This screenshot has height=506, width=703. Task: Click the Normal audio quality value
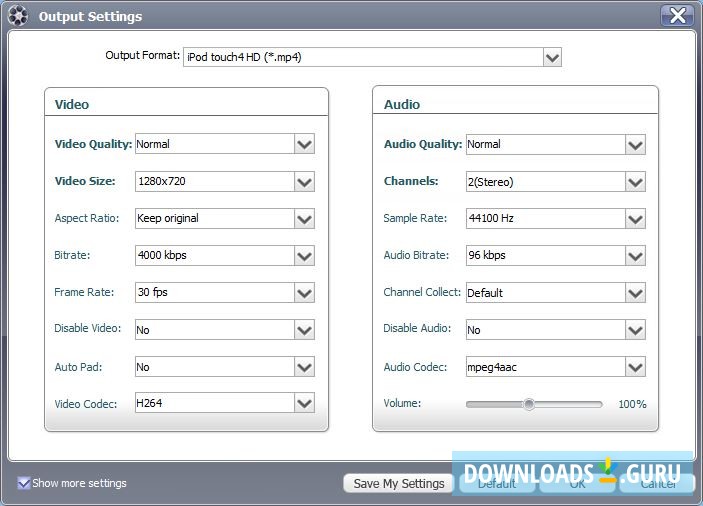(x=484, y=144)
